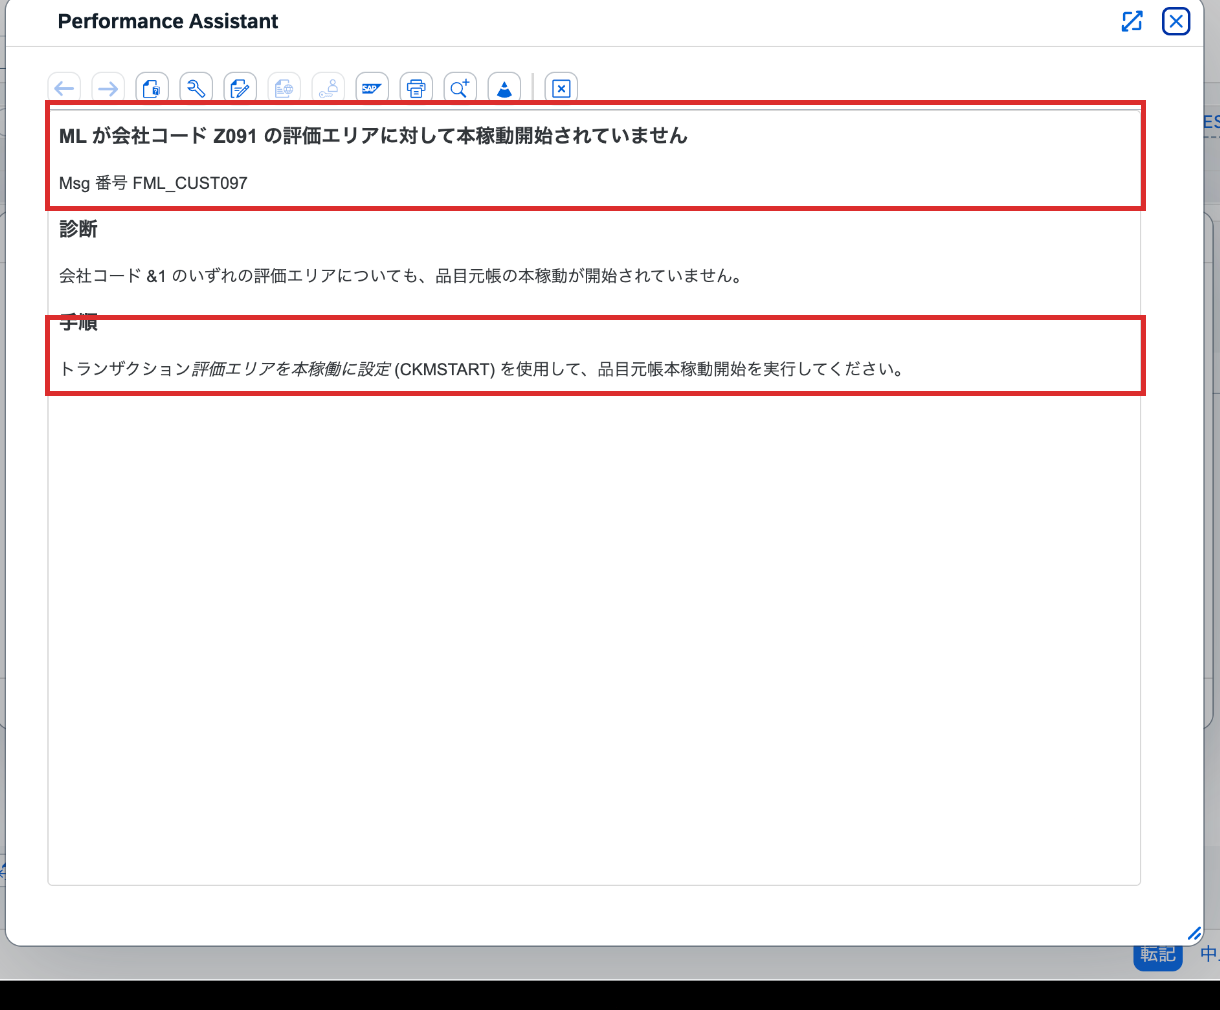1220x1010 pixels.
Task: Open application help document icon
Action: pos(152,88)
